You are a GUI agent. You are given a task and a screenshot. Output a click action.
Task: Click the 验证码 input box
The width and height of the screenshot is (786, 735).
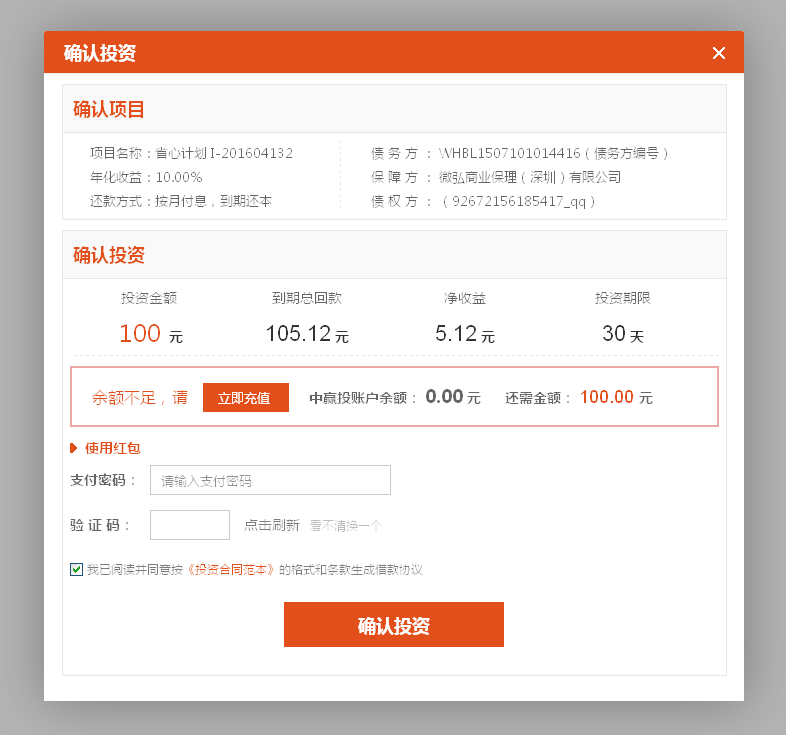(190, 525)
